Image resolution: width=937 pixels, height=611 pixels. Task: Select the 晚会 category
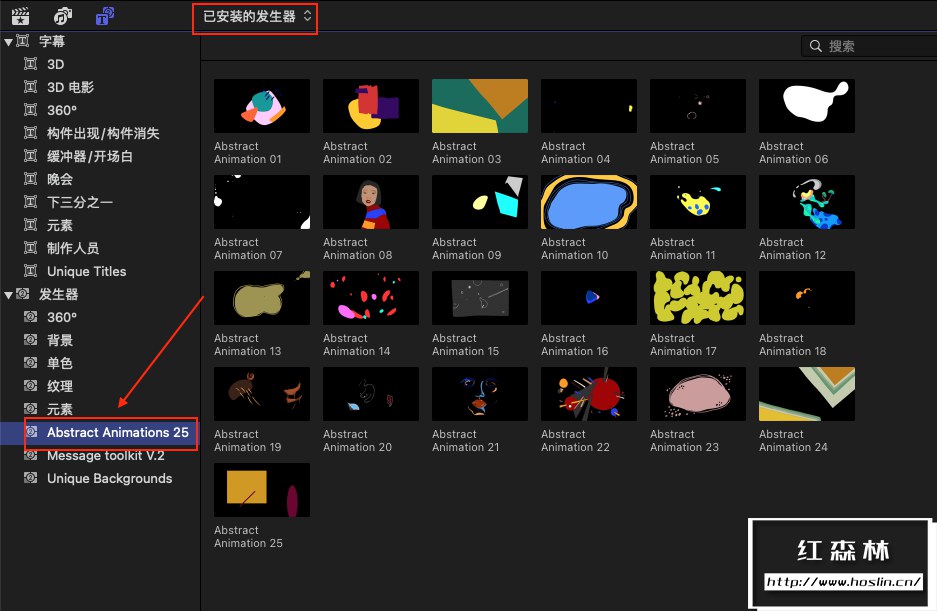(100, 179)
